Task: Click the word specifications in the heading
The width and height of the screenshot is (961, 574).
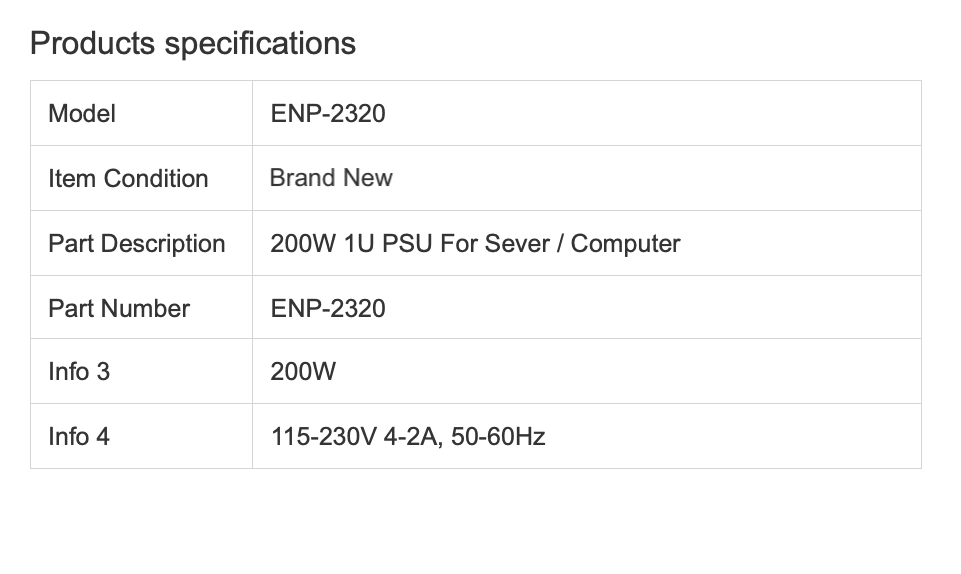Action: [x=260, y=44]
